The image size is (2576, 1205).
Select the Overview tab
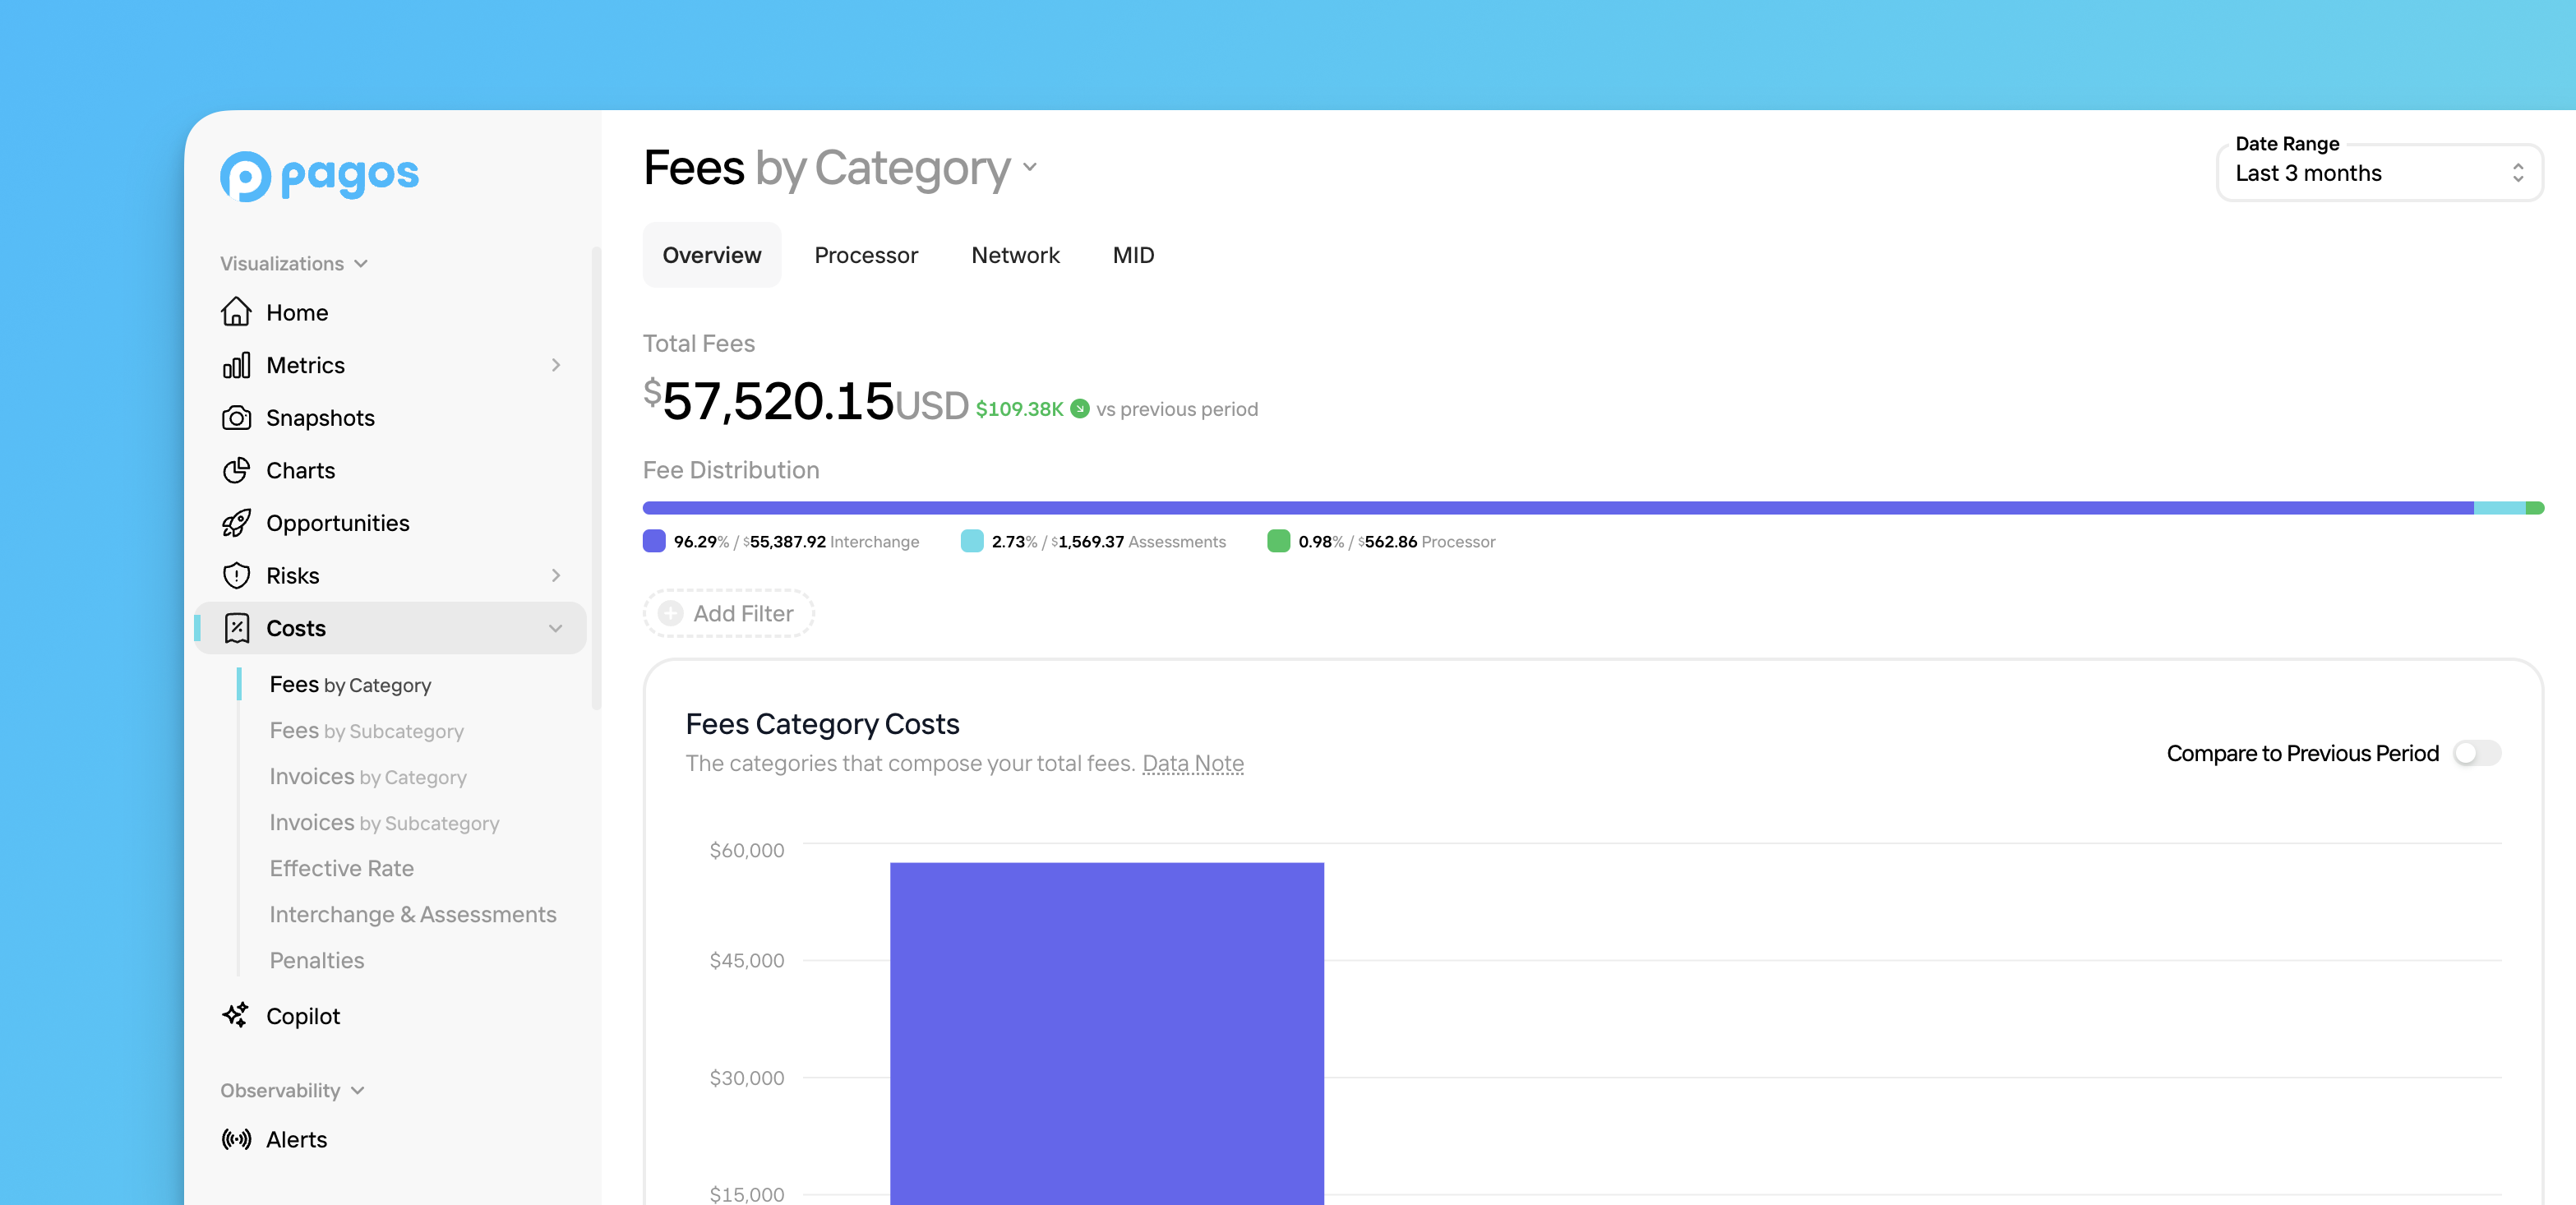pyautogui.click(x=712, y=255)
